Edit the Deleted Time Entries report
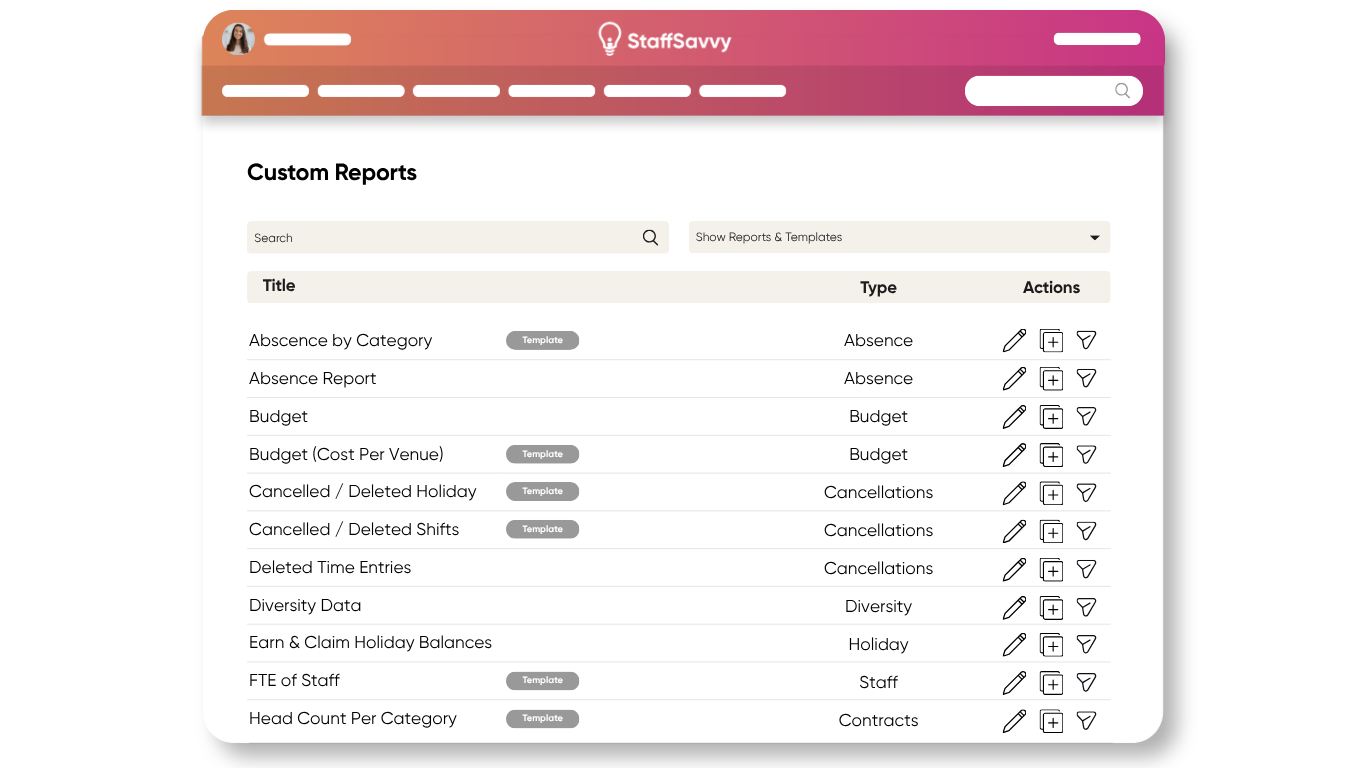Screen dimensions: 1366x768 pos(1014,569)
